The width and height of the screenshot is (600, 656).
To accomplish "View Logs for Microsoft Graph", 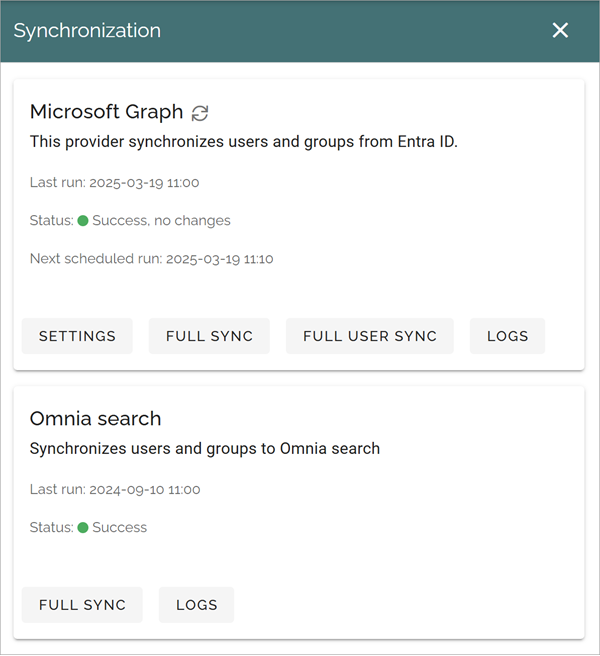I will pos(508,336).
